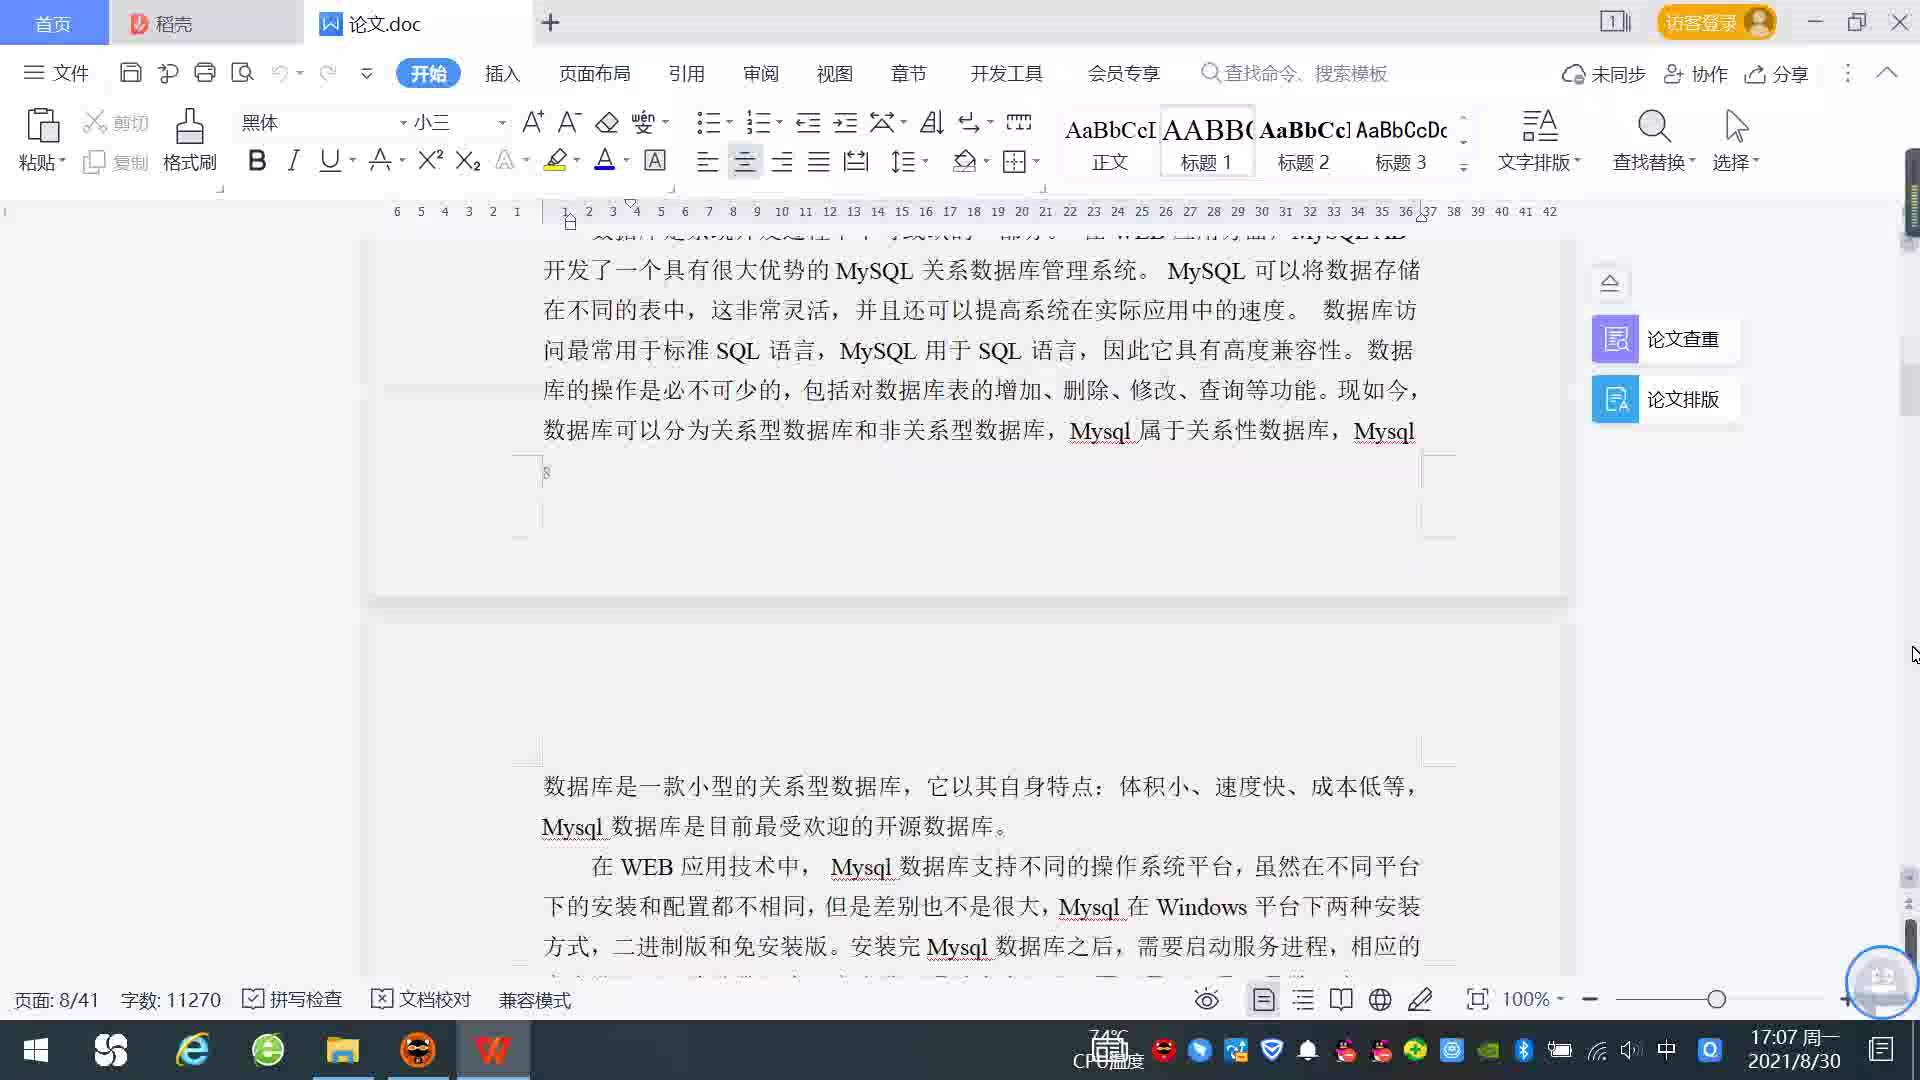
Task: Enable eye protection mode icon
Action: click(x=1206, y=999)
